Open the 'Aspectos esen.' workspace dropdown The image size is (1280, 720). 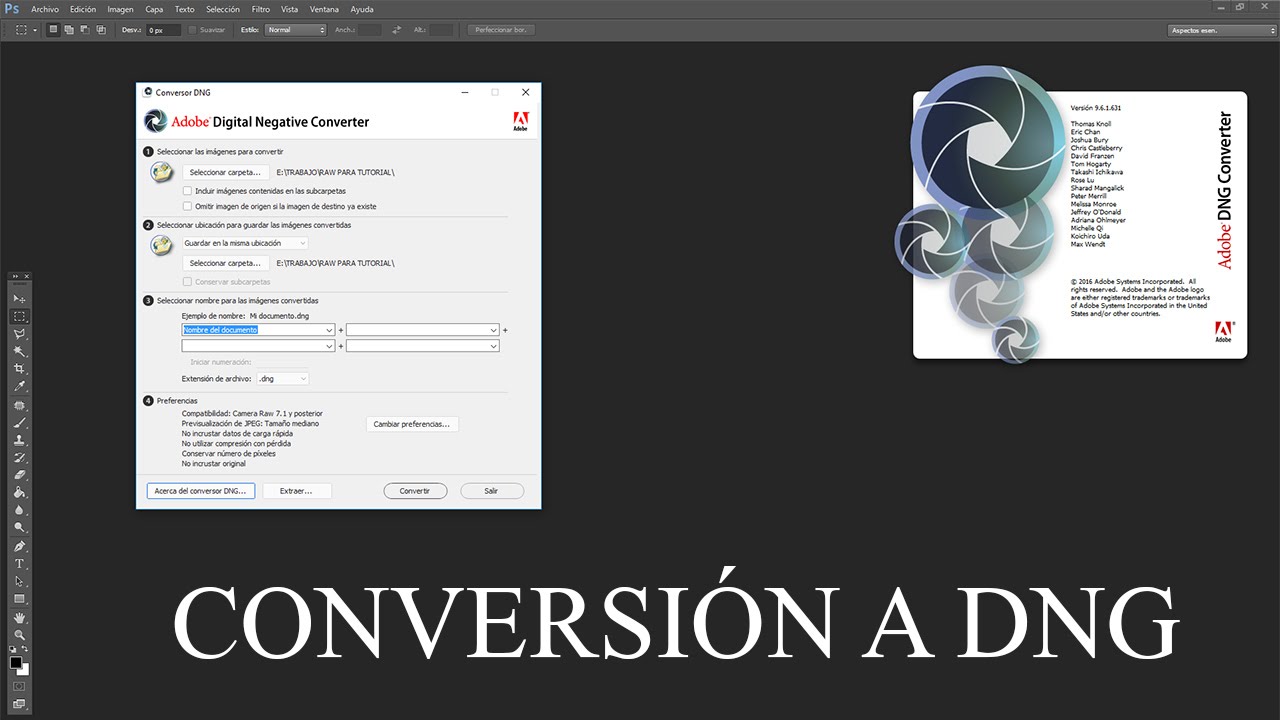click(x=1223, y=30)
